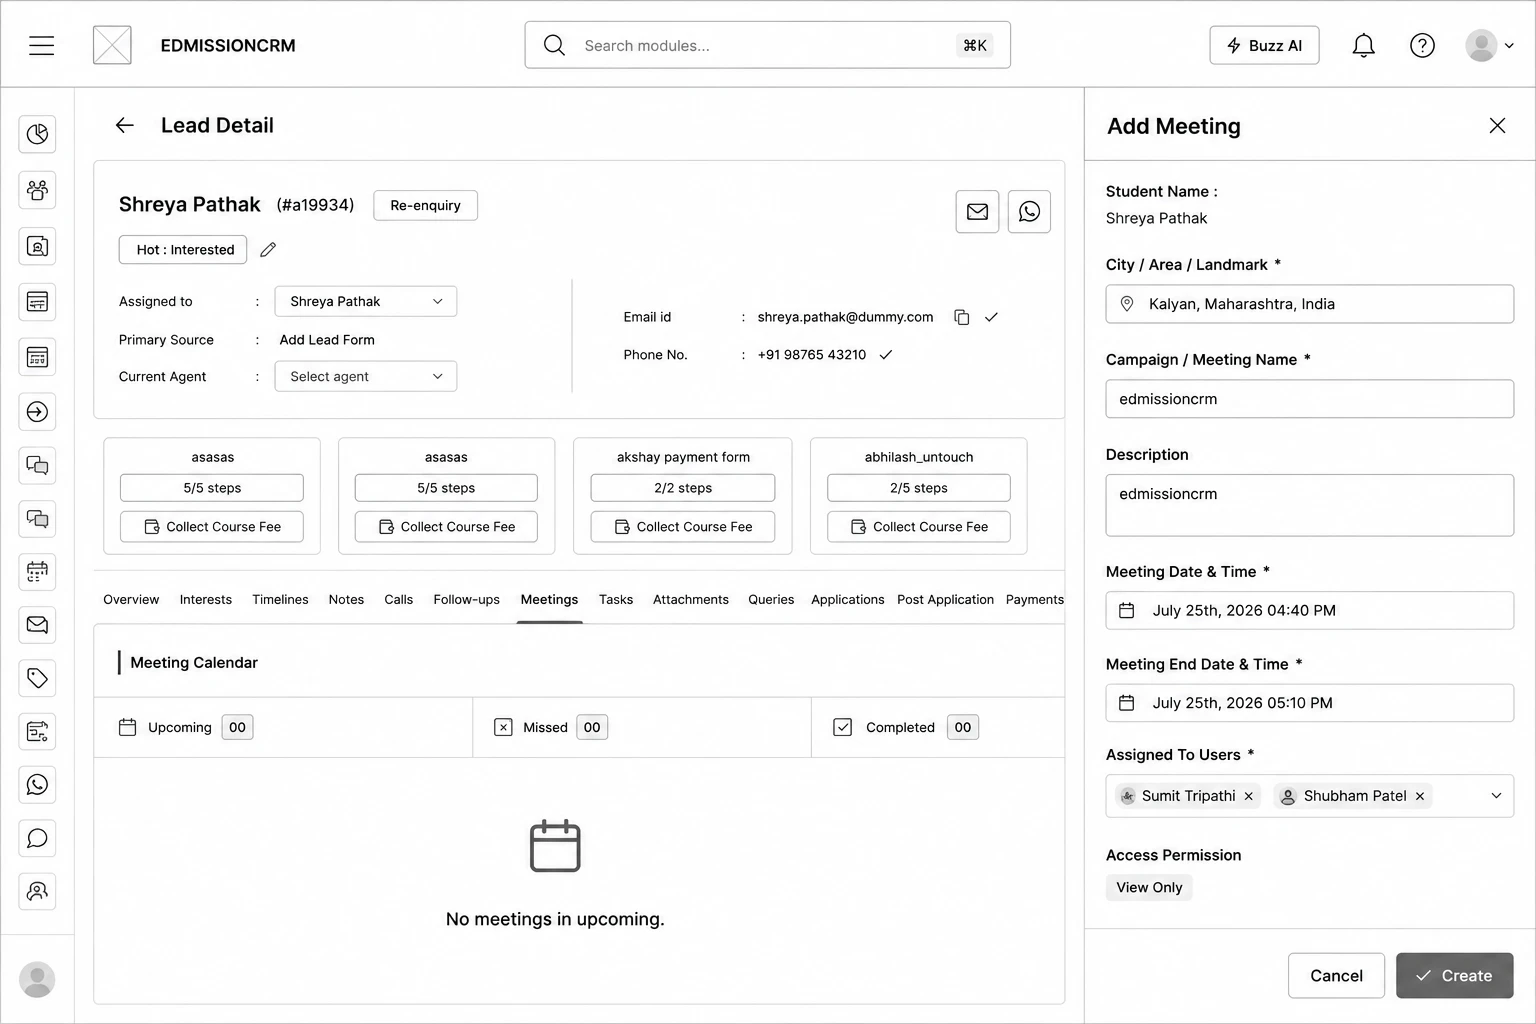Remove Sumit Tripathi from assigned users
Screen dimensions: 1536x1024
click(1249, 796)
